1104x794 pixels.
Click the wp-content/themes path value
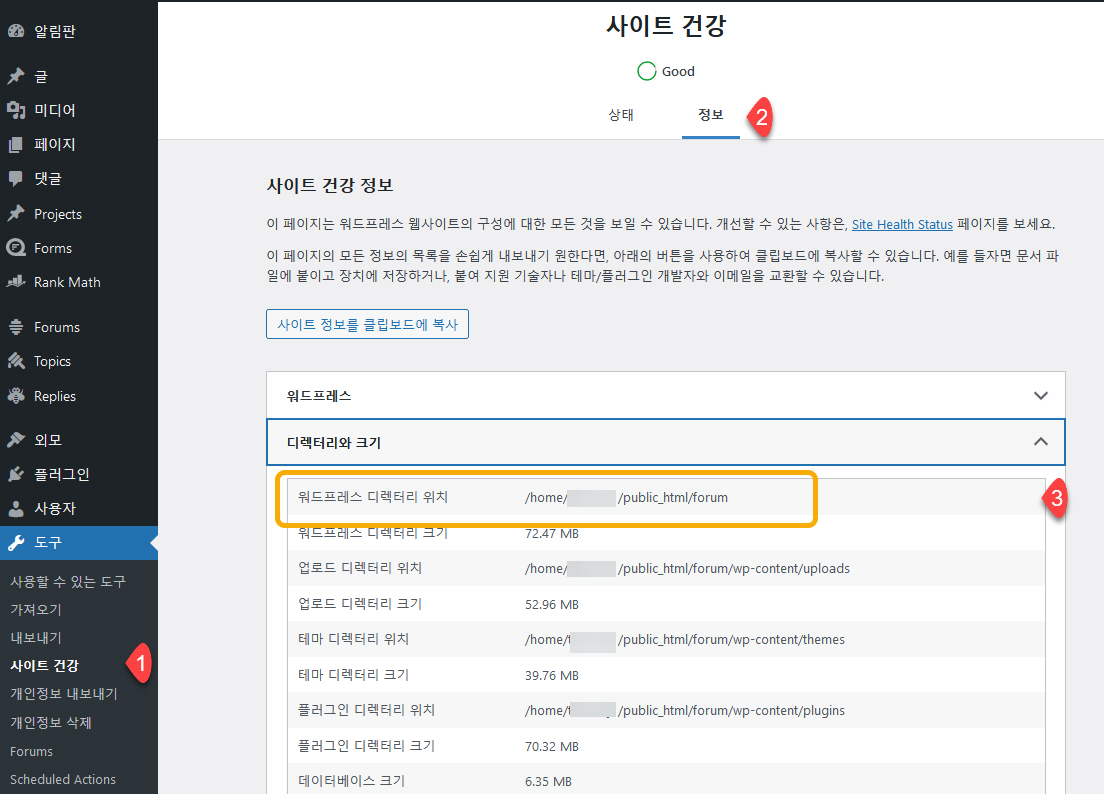pyautogui.click(x=684, y=640)
